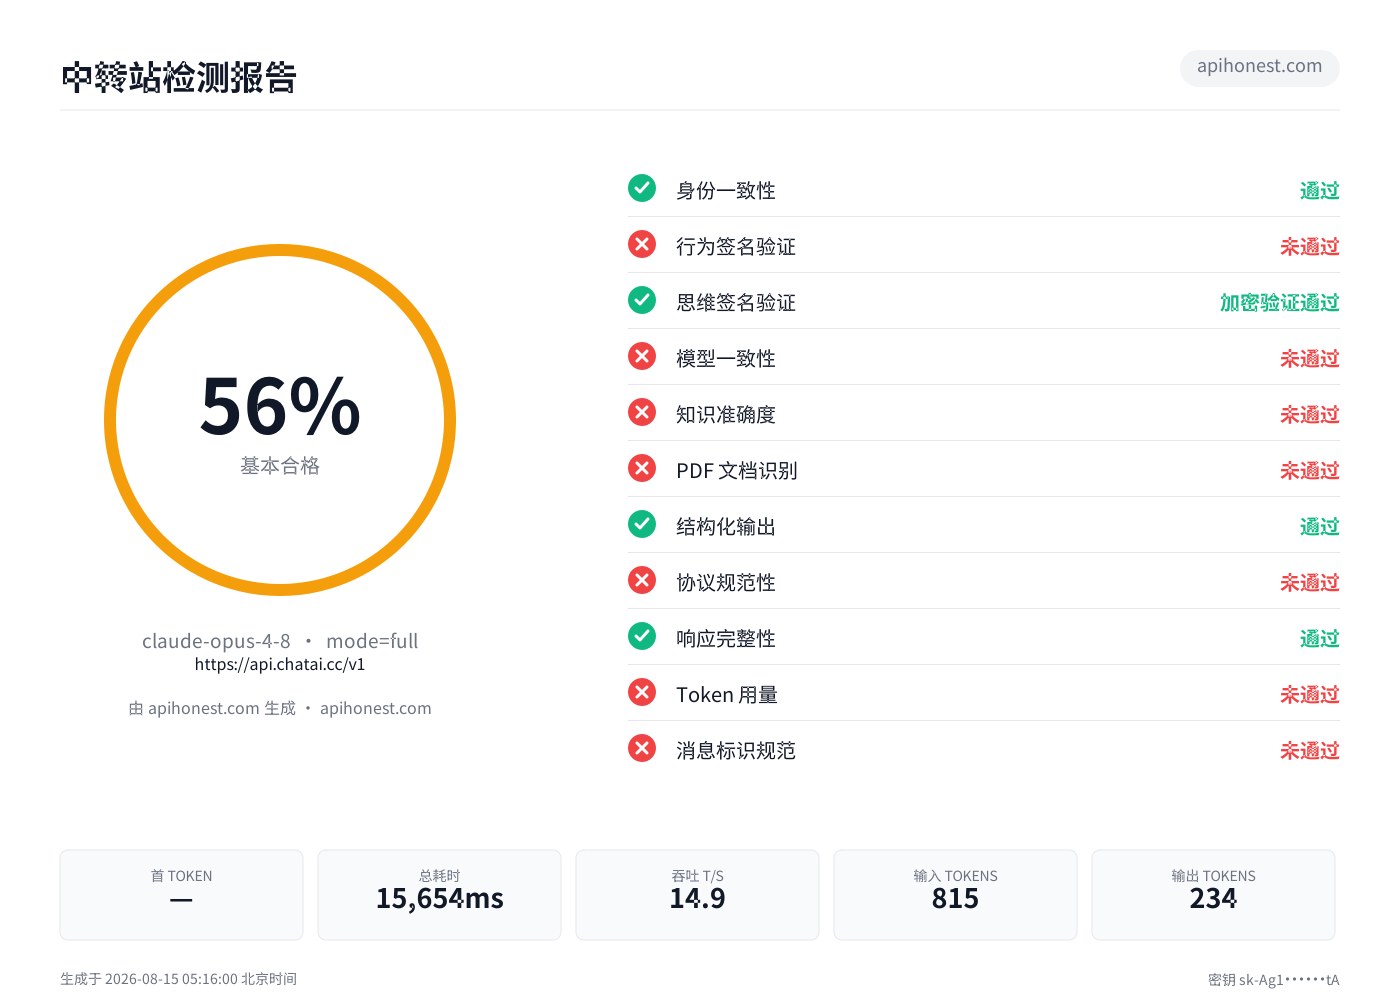
Task: Click green check icon beside 响应完整性
Action: coord(642,636)
